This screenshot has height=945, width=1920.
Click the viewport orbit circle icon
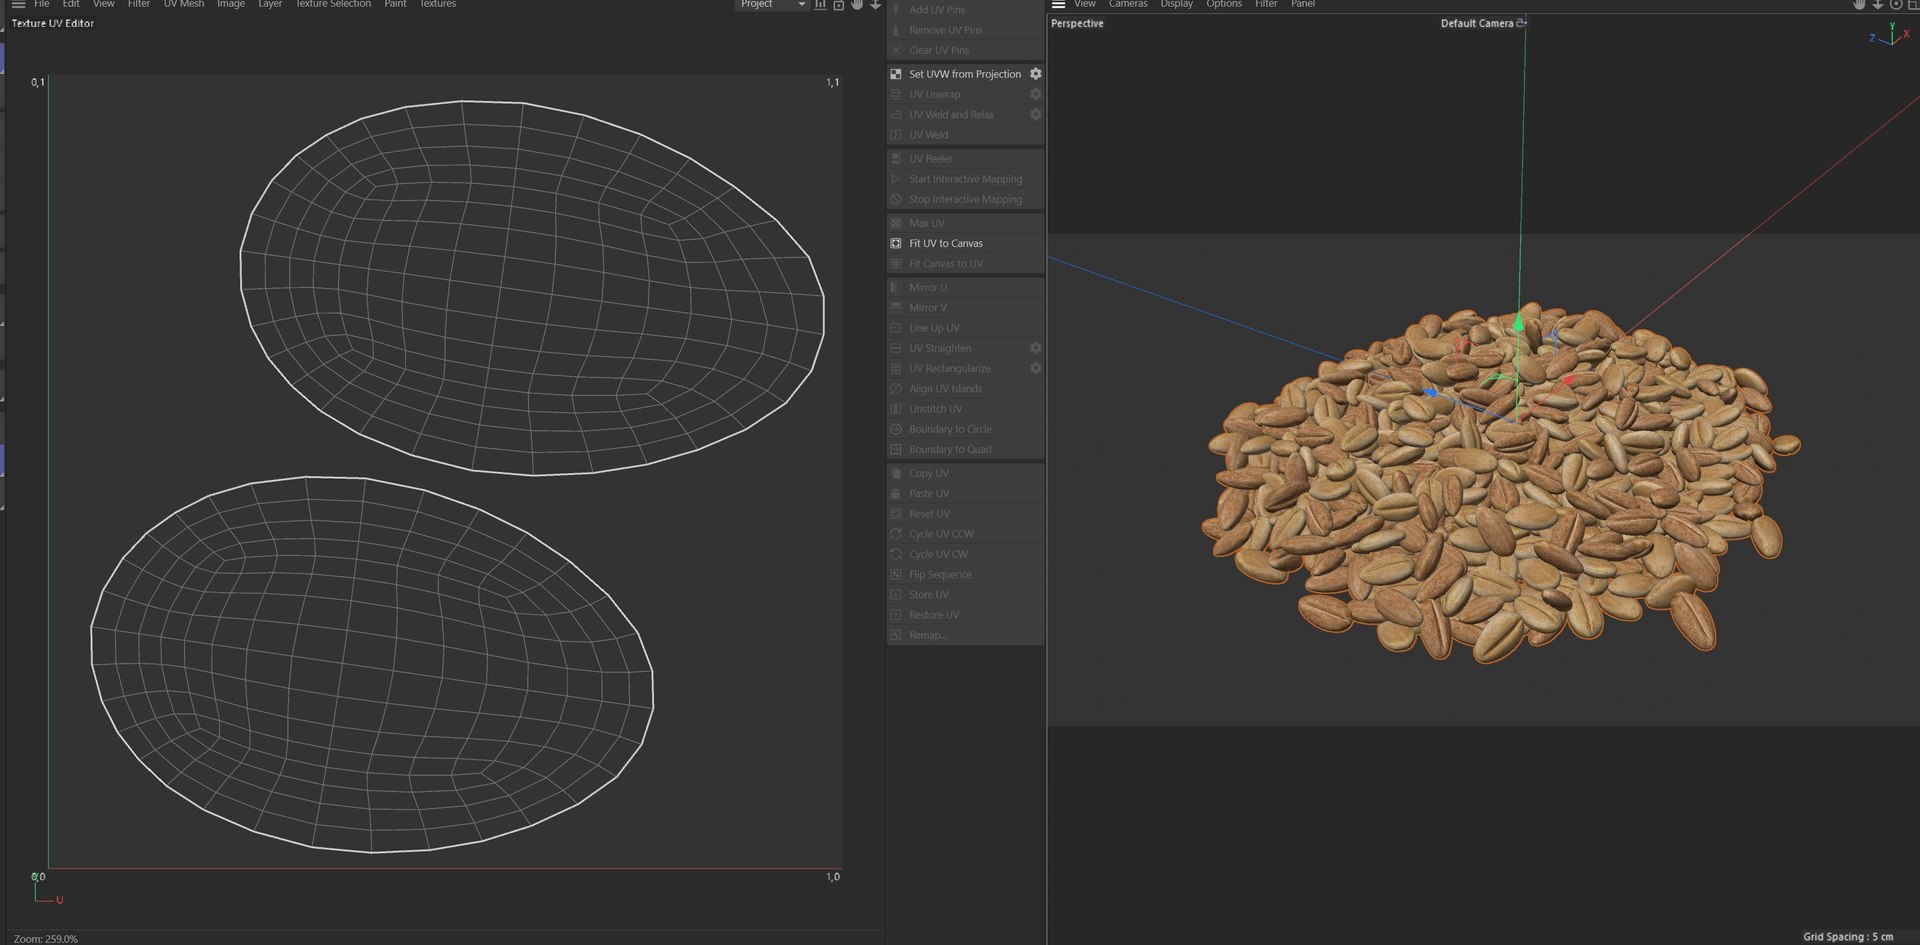point(1896,5)
